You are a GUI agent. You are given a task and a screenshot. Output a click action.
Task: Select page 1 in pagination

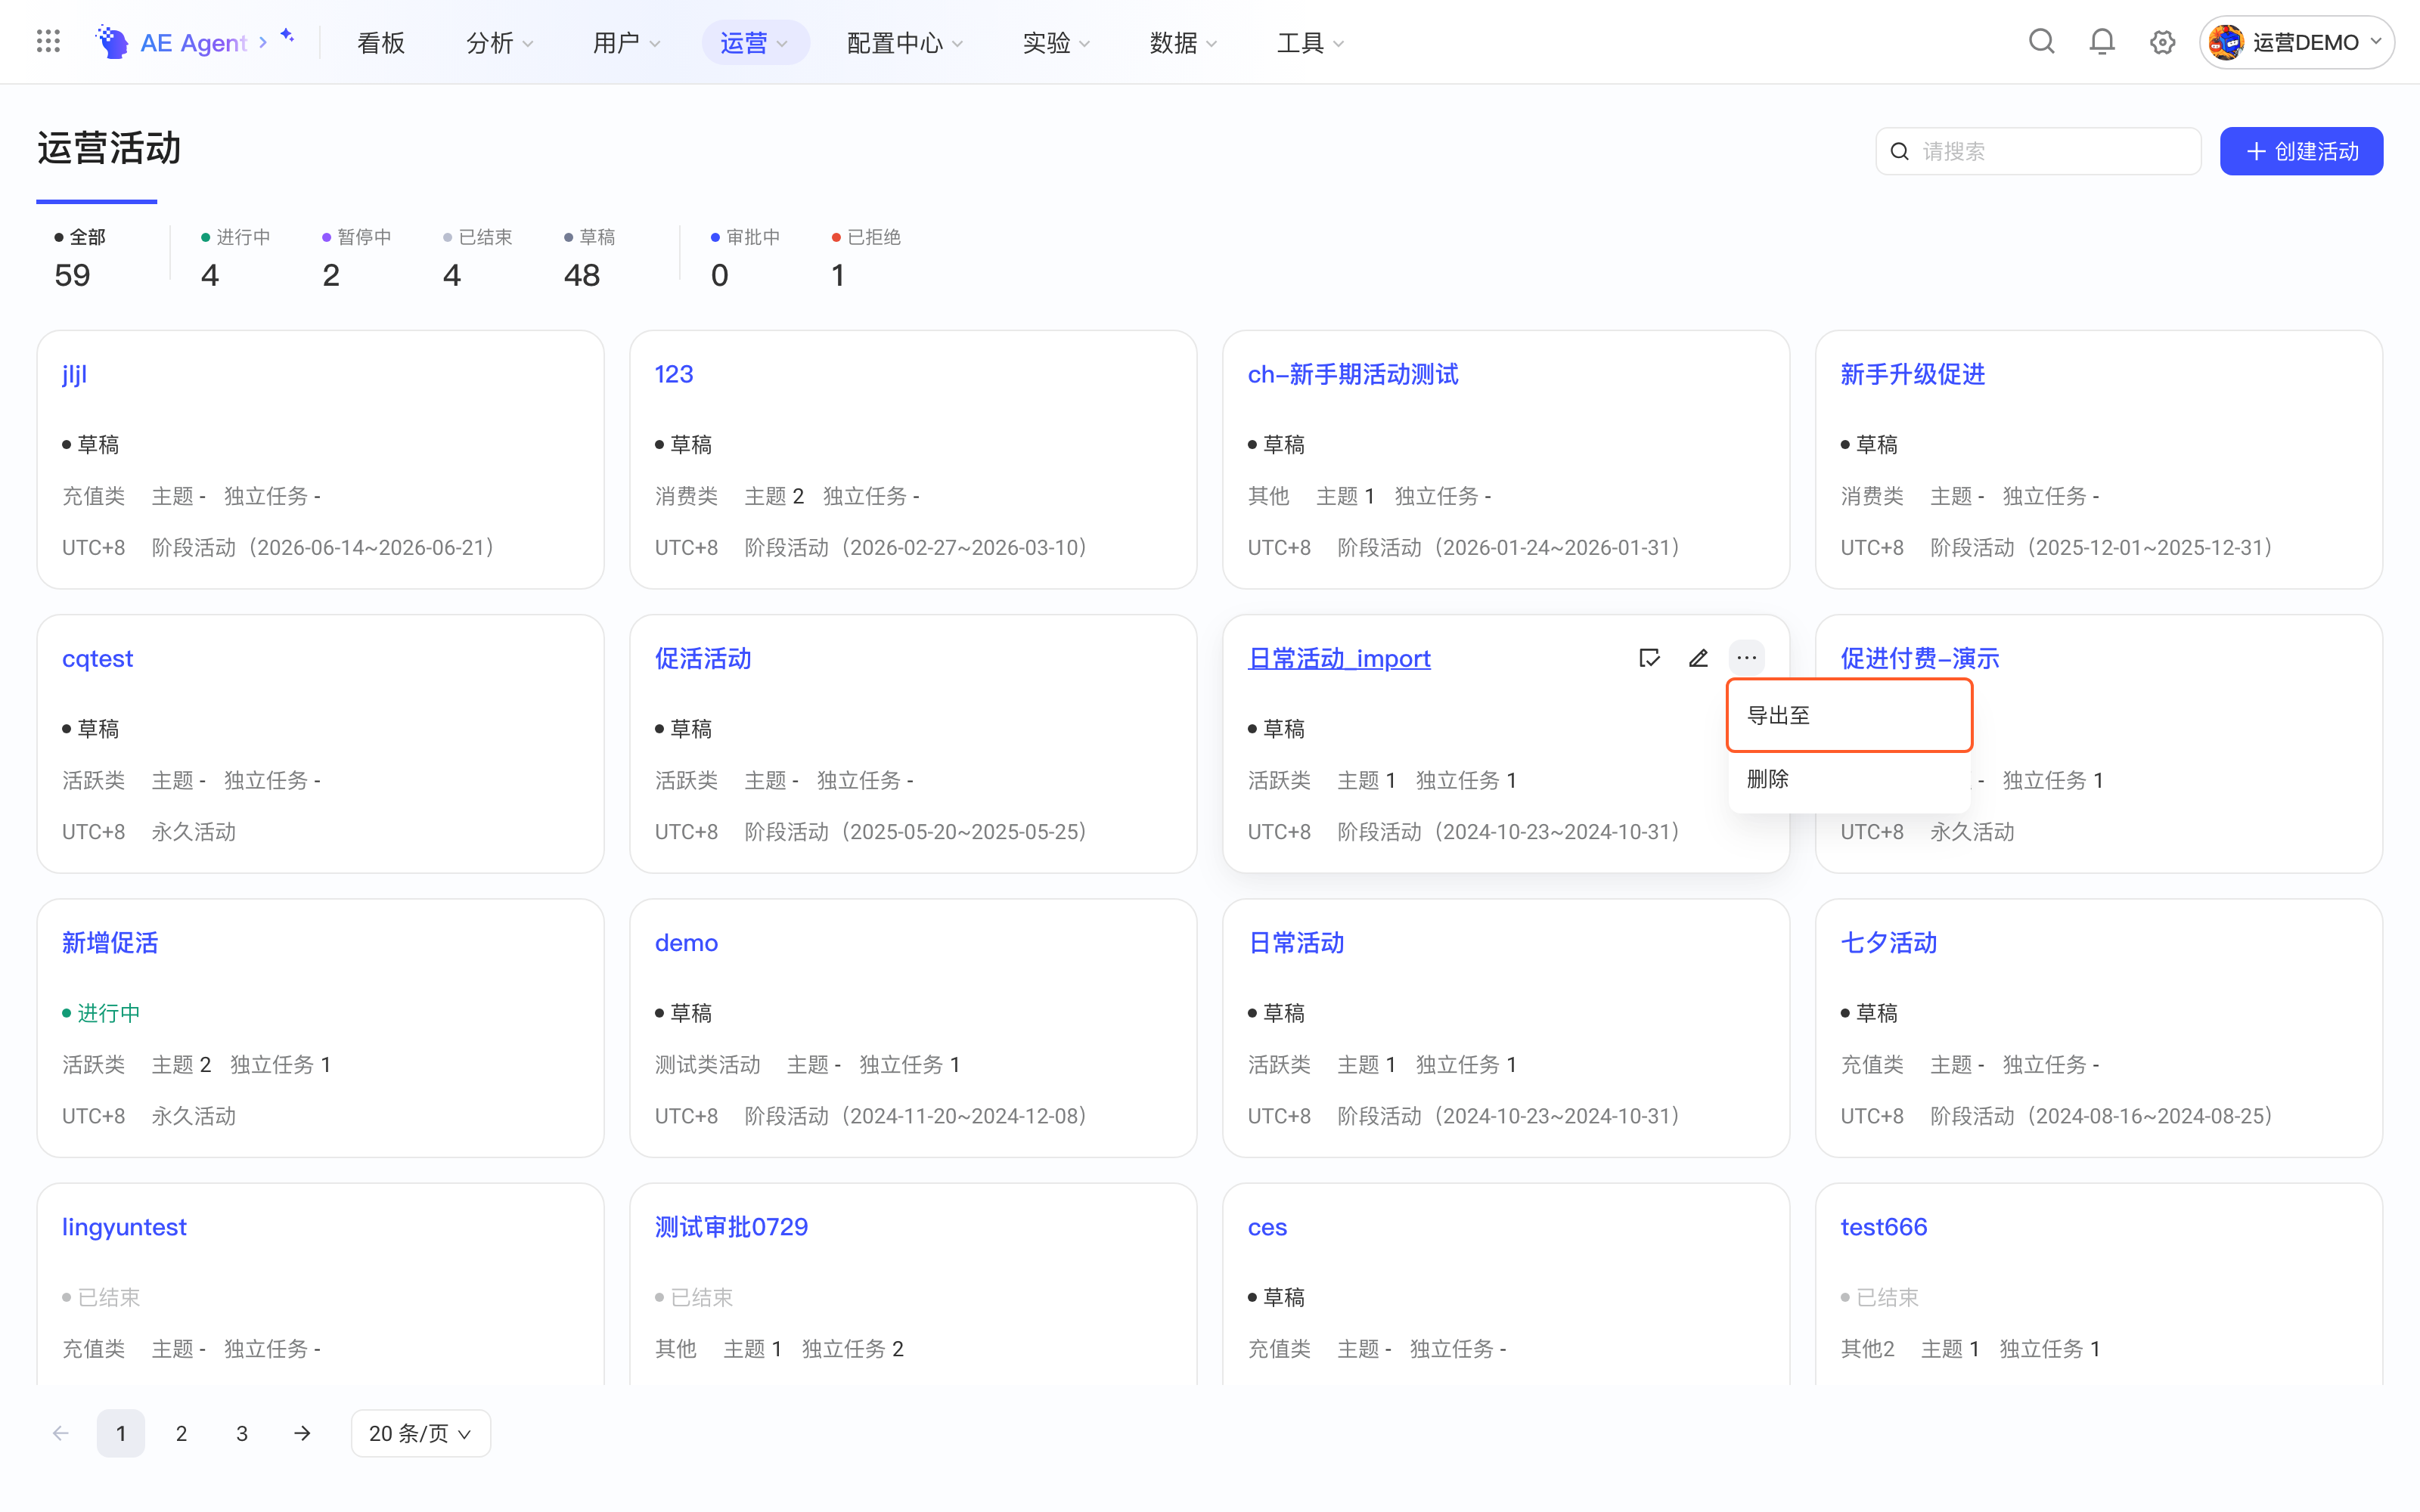tap(121, 1433)
